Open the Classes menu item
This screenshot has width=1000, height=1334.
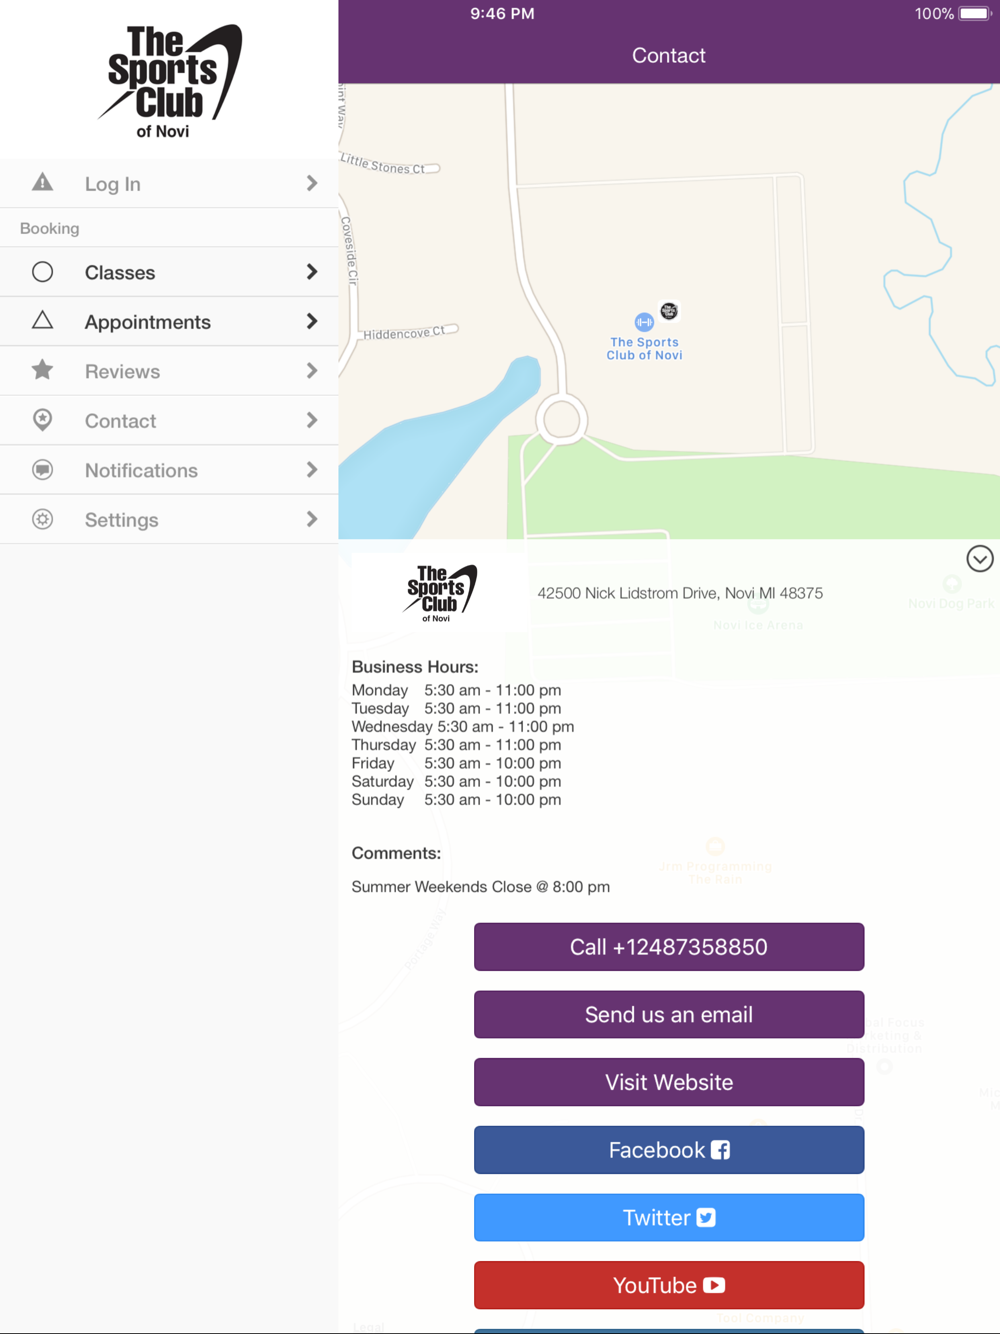[x=169, y=272]
